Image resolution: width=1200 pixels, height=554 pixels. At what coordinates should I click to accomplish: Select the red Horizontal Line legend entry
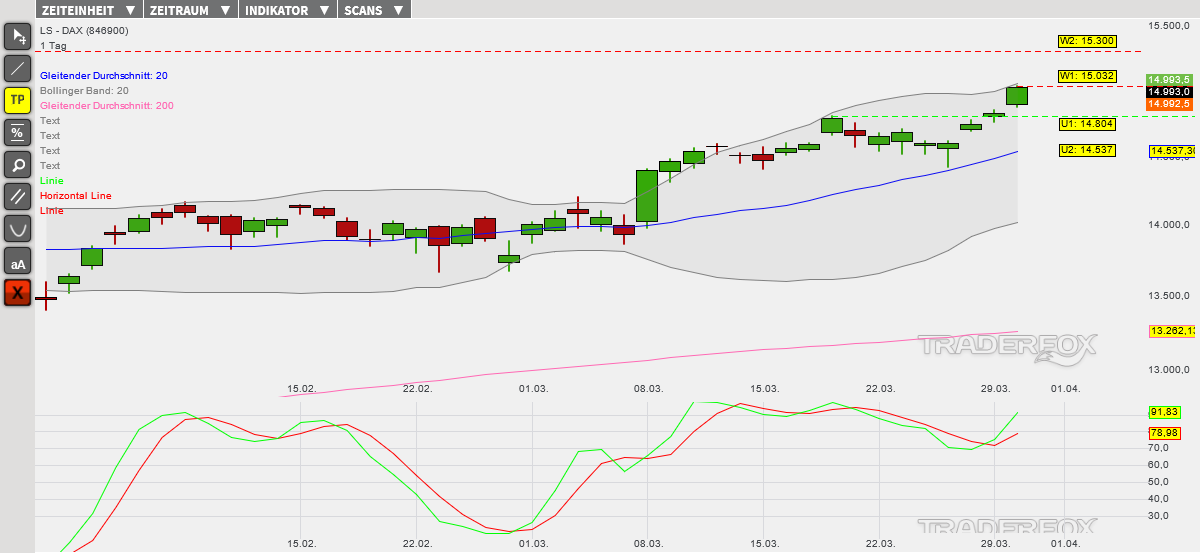click(75, 196)
